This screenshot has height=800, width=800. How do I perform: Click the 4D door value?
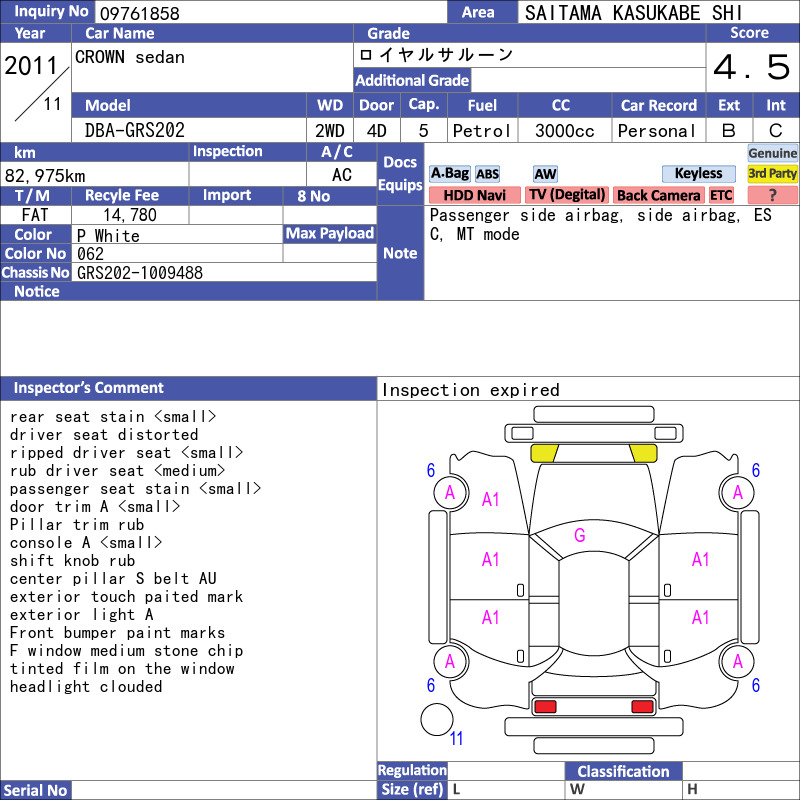point(377,131)
